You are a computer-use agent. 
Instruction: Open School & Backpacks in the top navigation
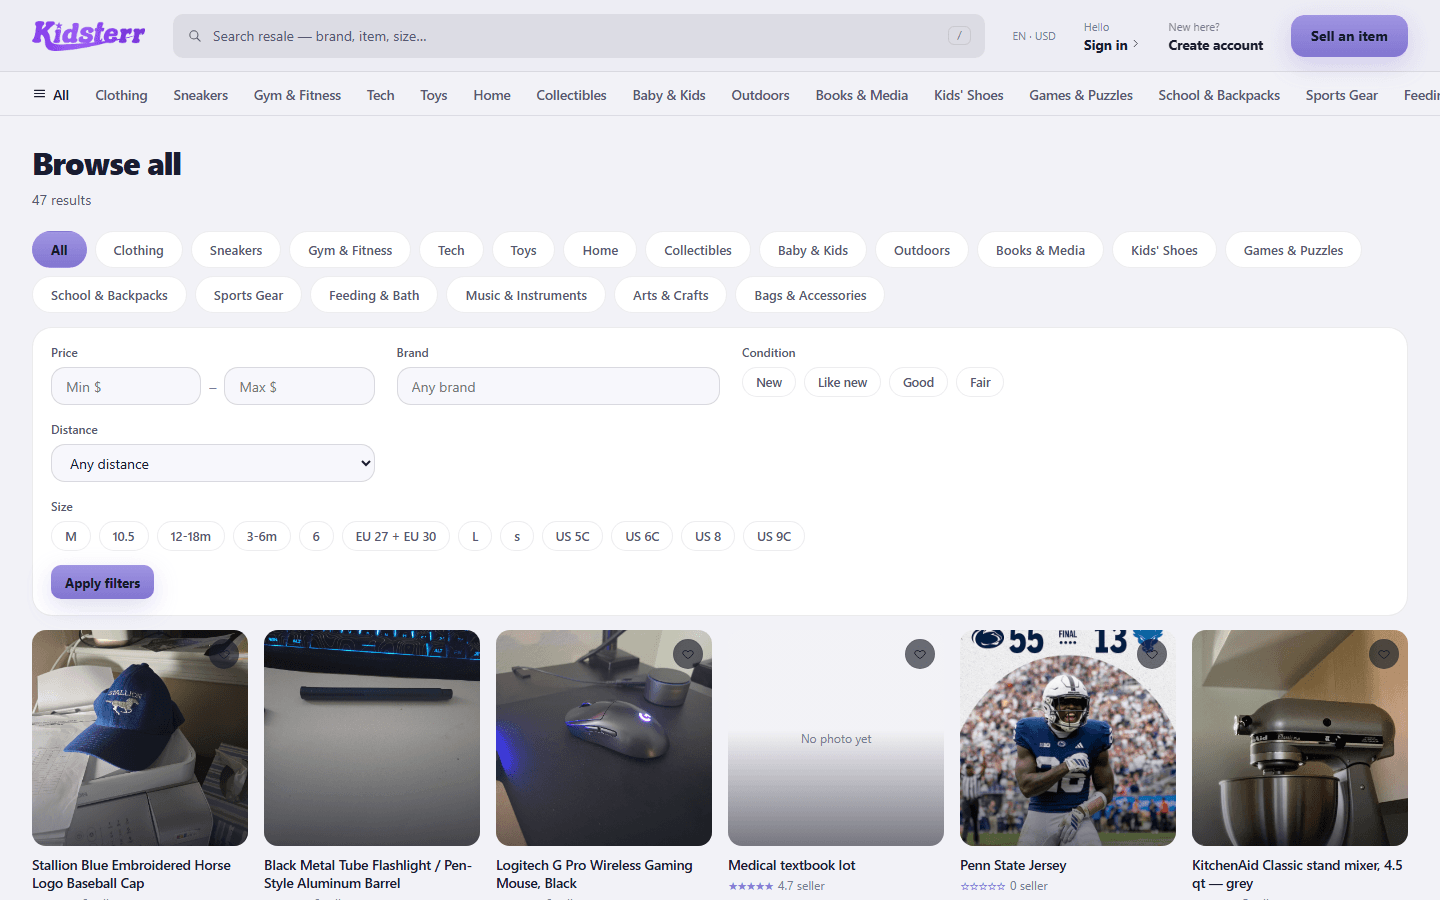[1219, 95]
